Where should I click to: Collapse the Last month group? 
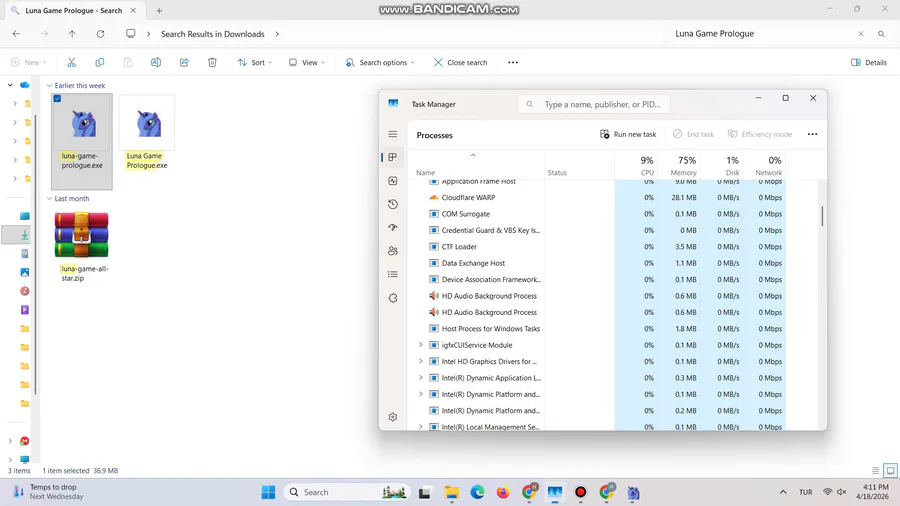click(x=49, y=198)
